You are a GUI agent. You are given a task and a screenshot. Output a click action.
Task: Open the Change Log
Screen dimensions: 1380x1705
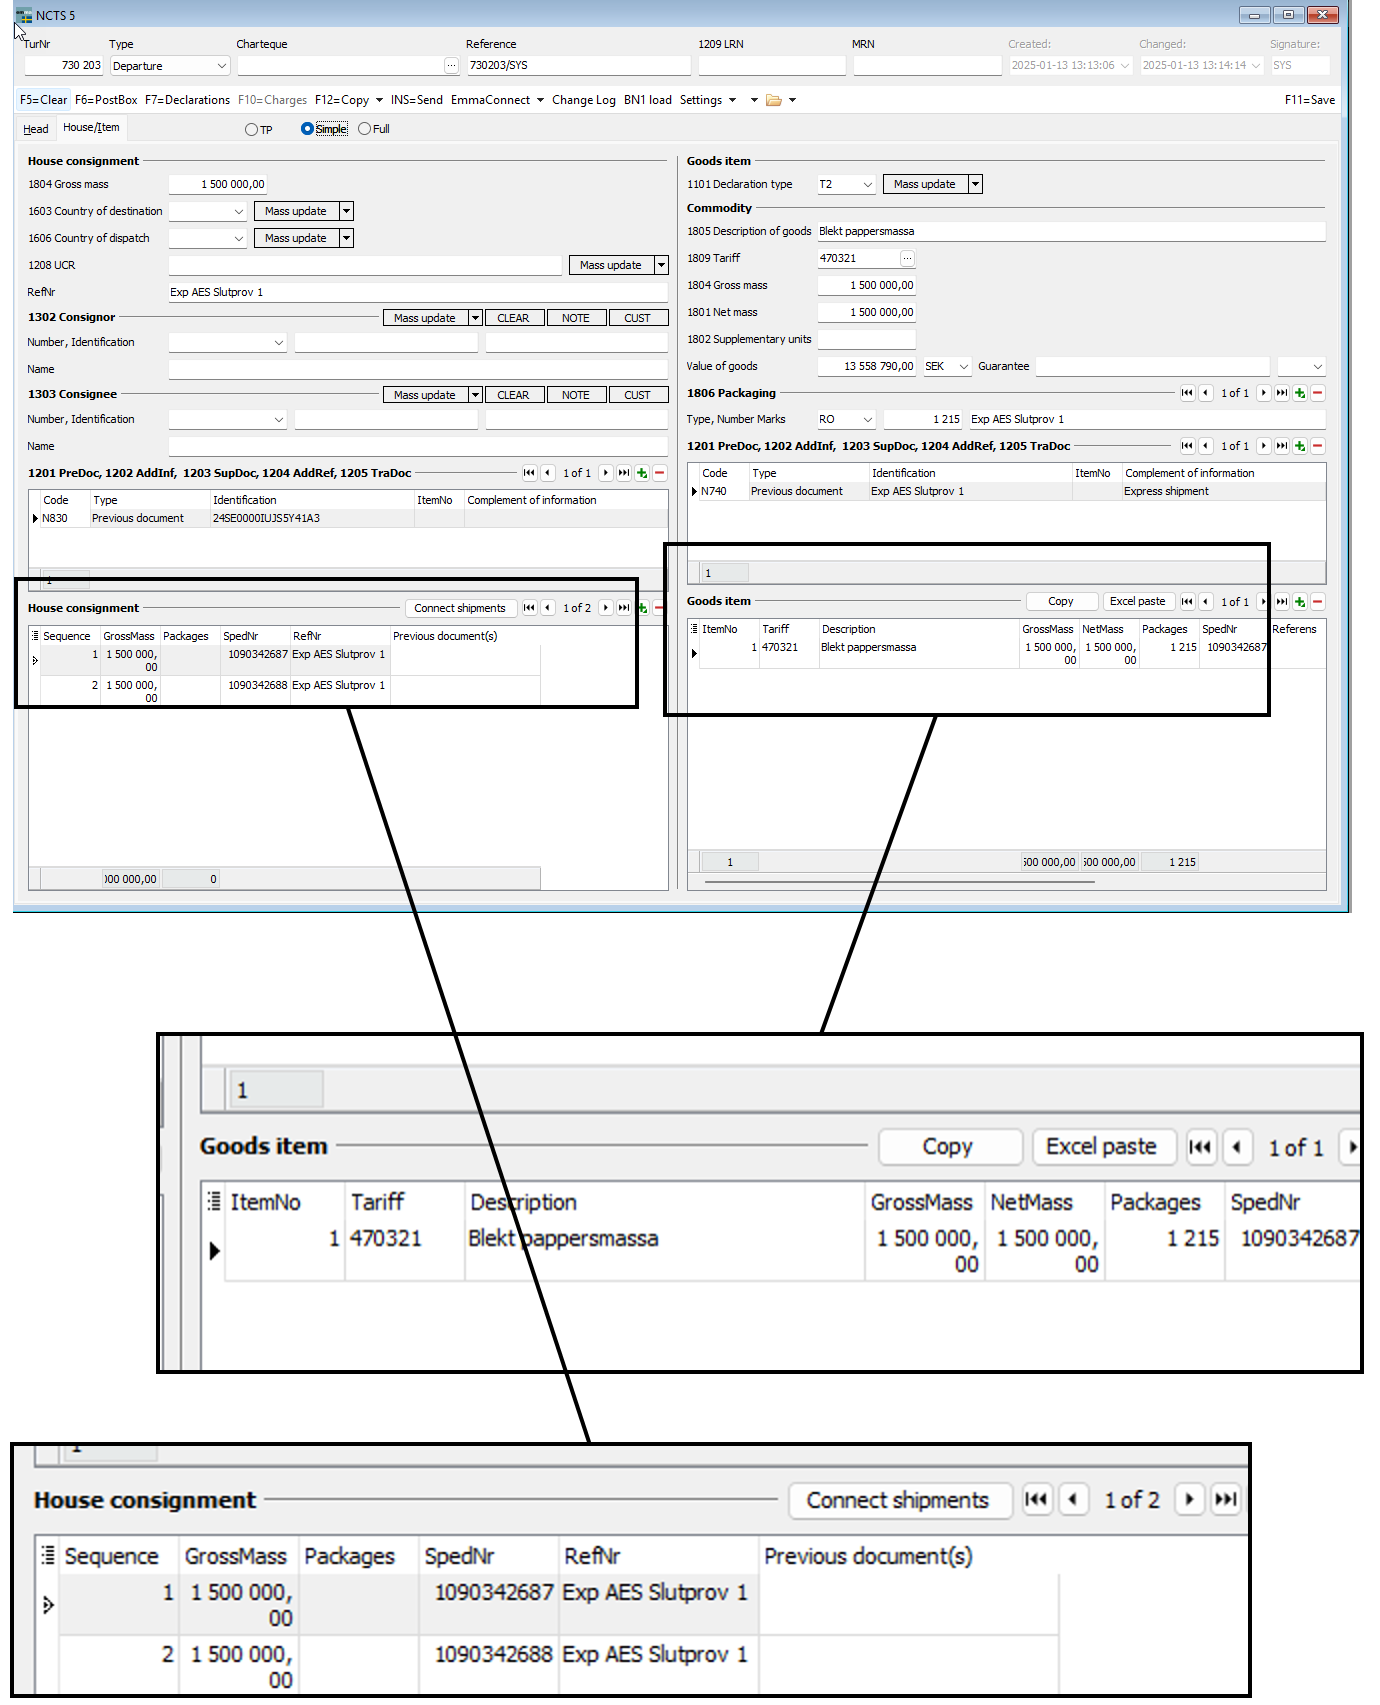tap(584, 100)
